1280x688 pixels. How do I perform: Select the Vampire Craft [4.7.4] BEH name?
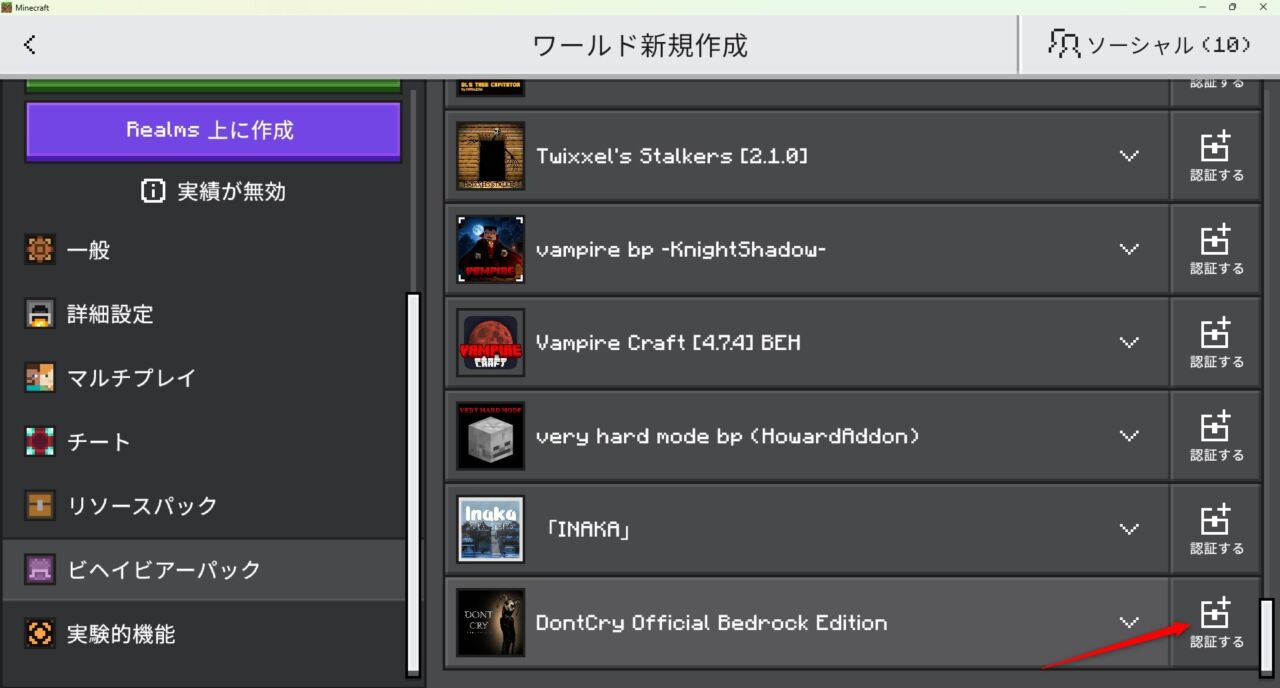pos(668,342)
